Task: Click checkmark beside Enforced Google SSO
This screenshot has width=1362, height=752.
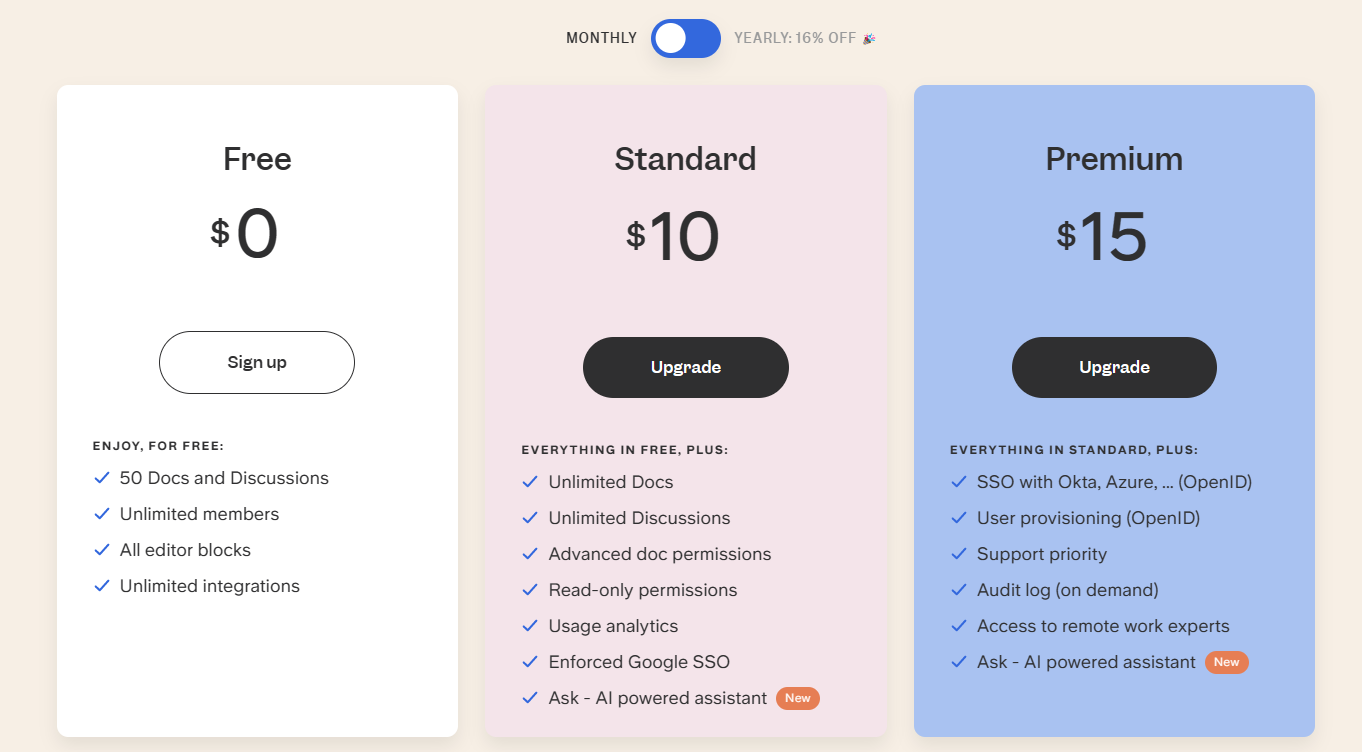Action: coord(530,662)
